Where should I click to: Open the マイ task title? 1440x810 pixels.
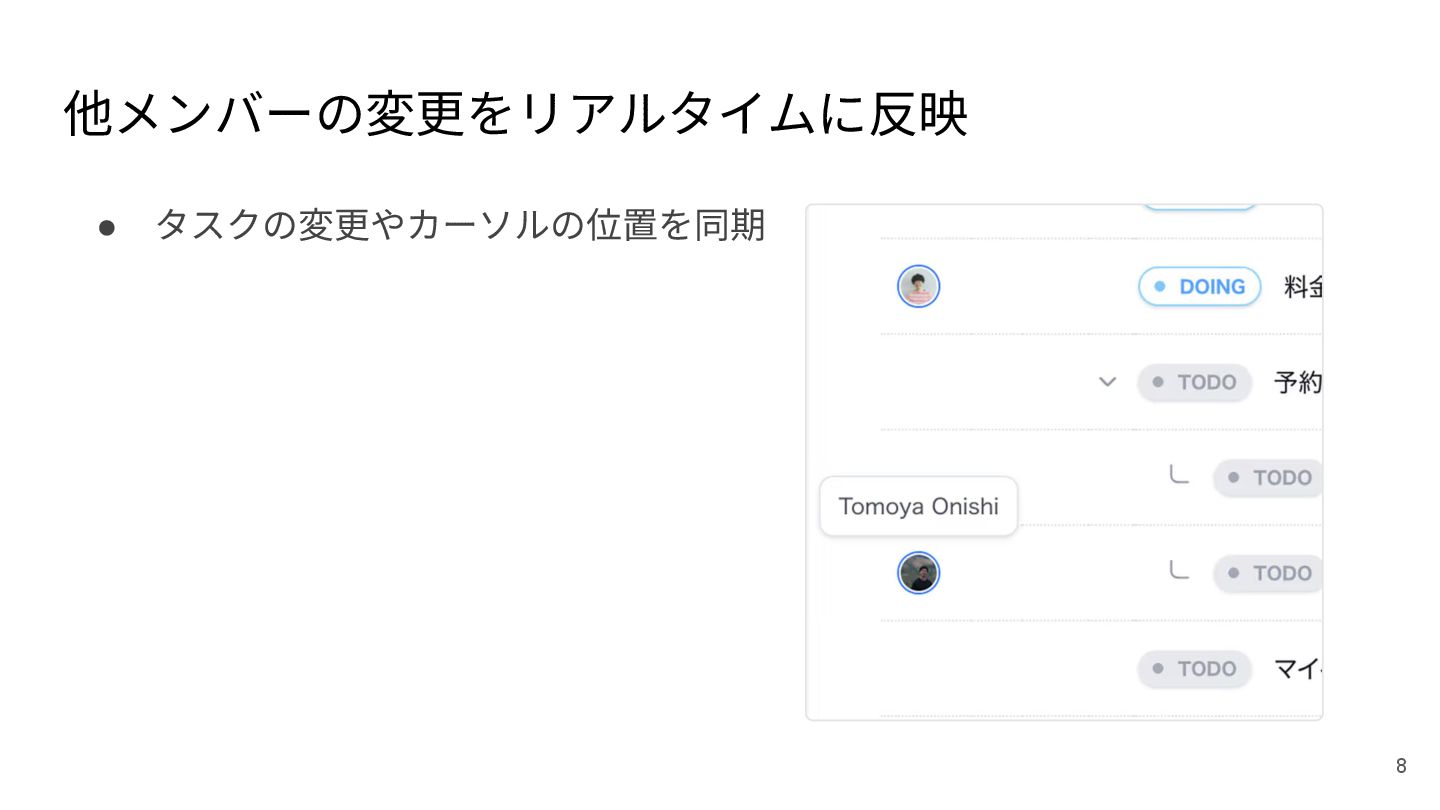[1298, 668]
